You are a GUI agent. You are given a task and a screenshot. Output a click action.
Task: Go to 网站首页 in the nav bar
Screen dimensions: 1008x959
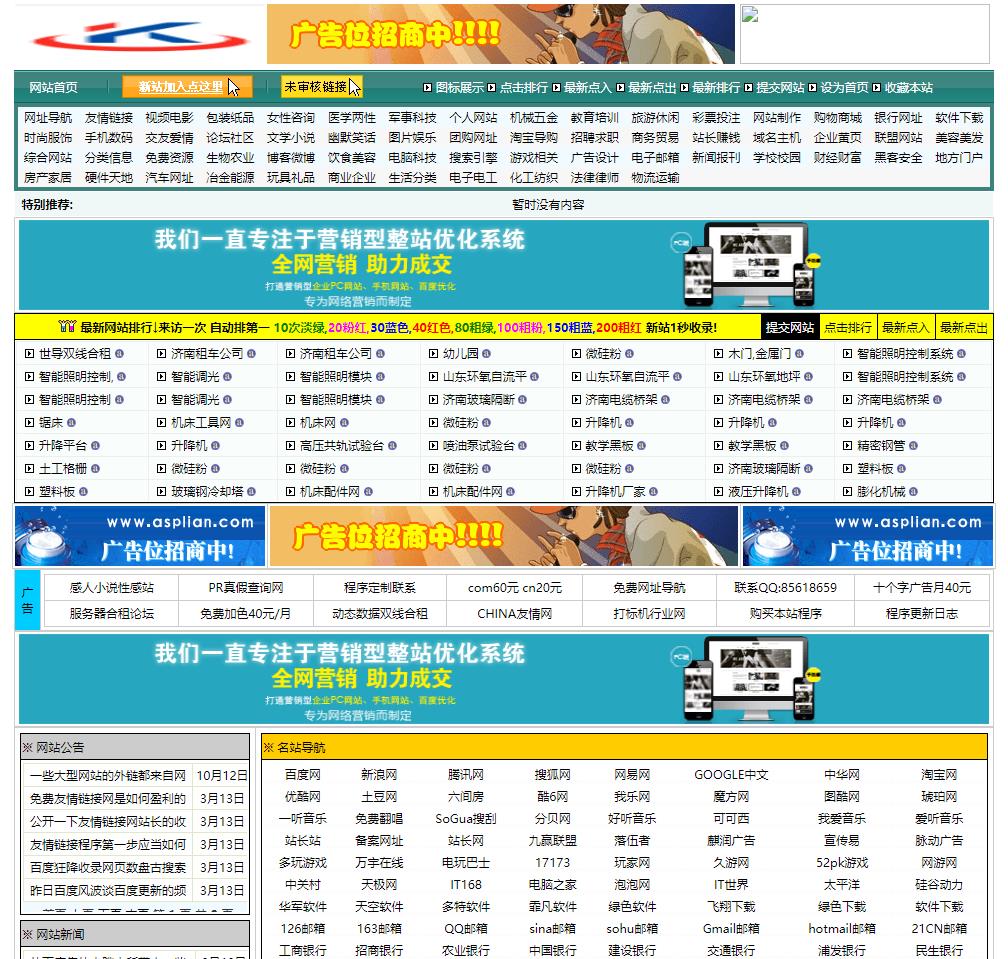(x=53, y=87)
